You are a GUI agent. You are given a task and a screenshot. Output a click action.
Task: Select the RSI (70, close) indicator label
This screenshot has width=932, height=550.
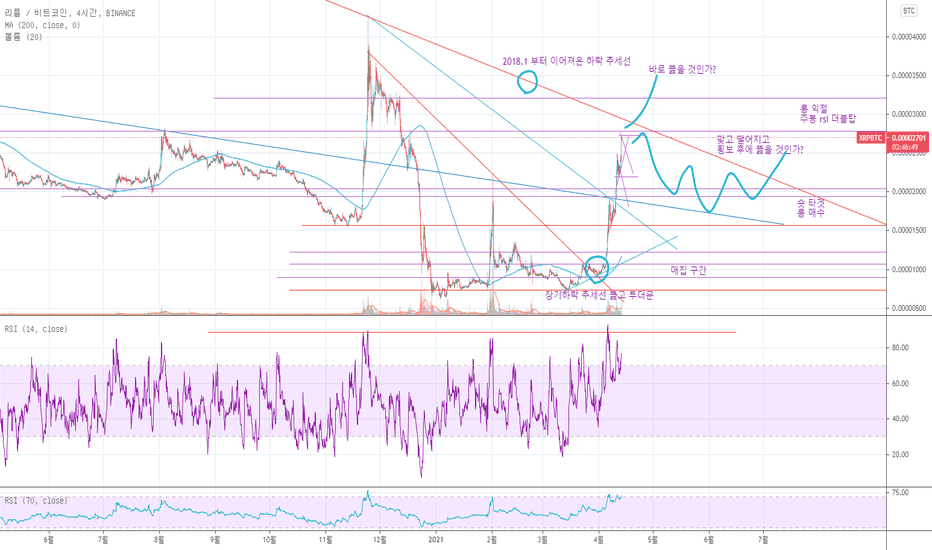(36, 501)
